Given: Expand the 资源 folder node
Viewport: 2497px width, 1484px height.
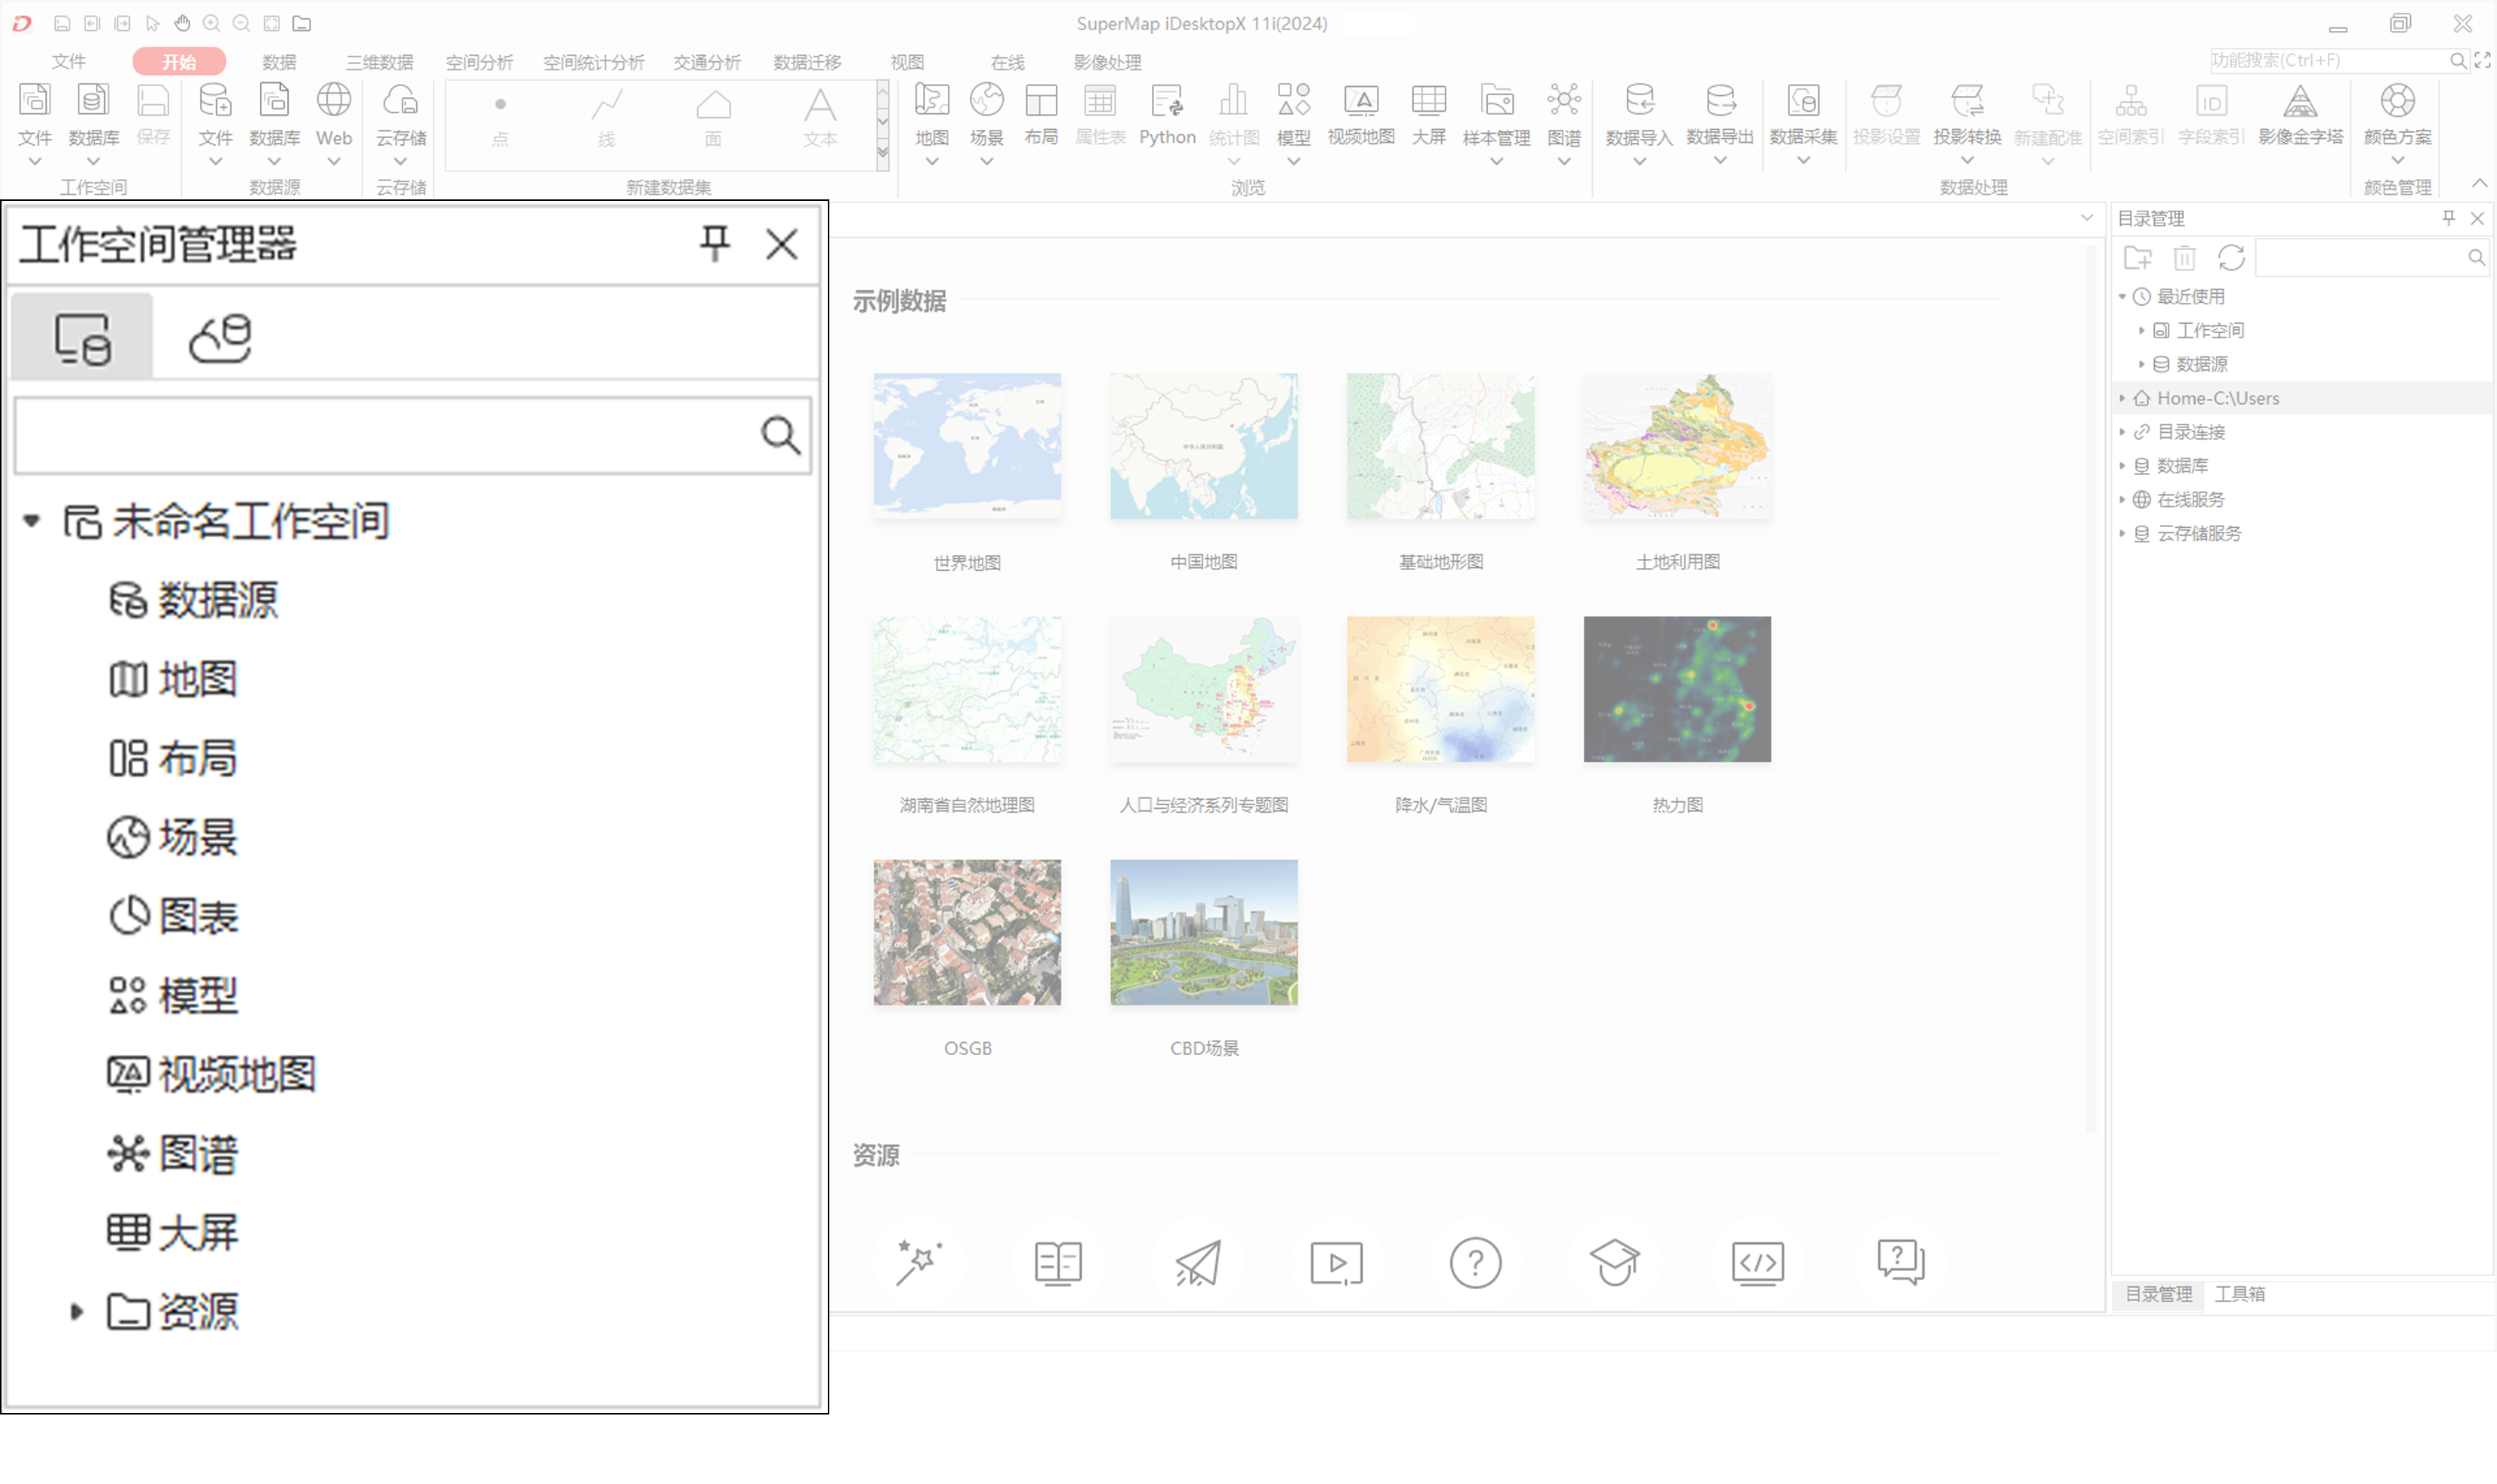Looking at the screenshot, I should (x=76, y=1311).
